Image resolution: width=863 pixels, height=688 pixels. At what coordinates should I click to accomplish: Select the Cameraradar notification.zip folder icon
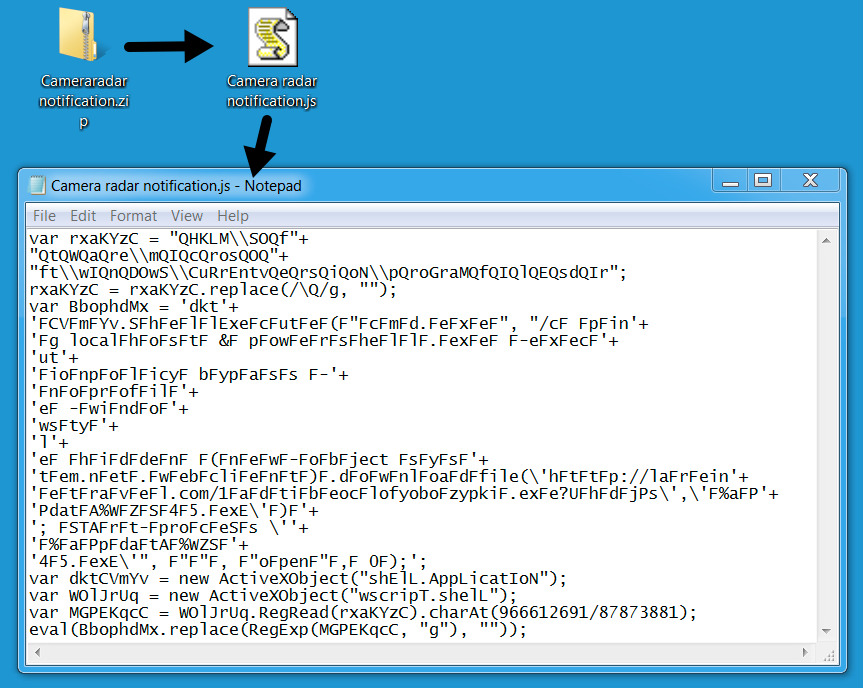pos(79,34)
